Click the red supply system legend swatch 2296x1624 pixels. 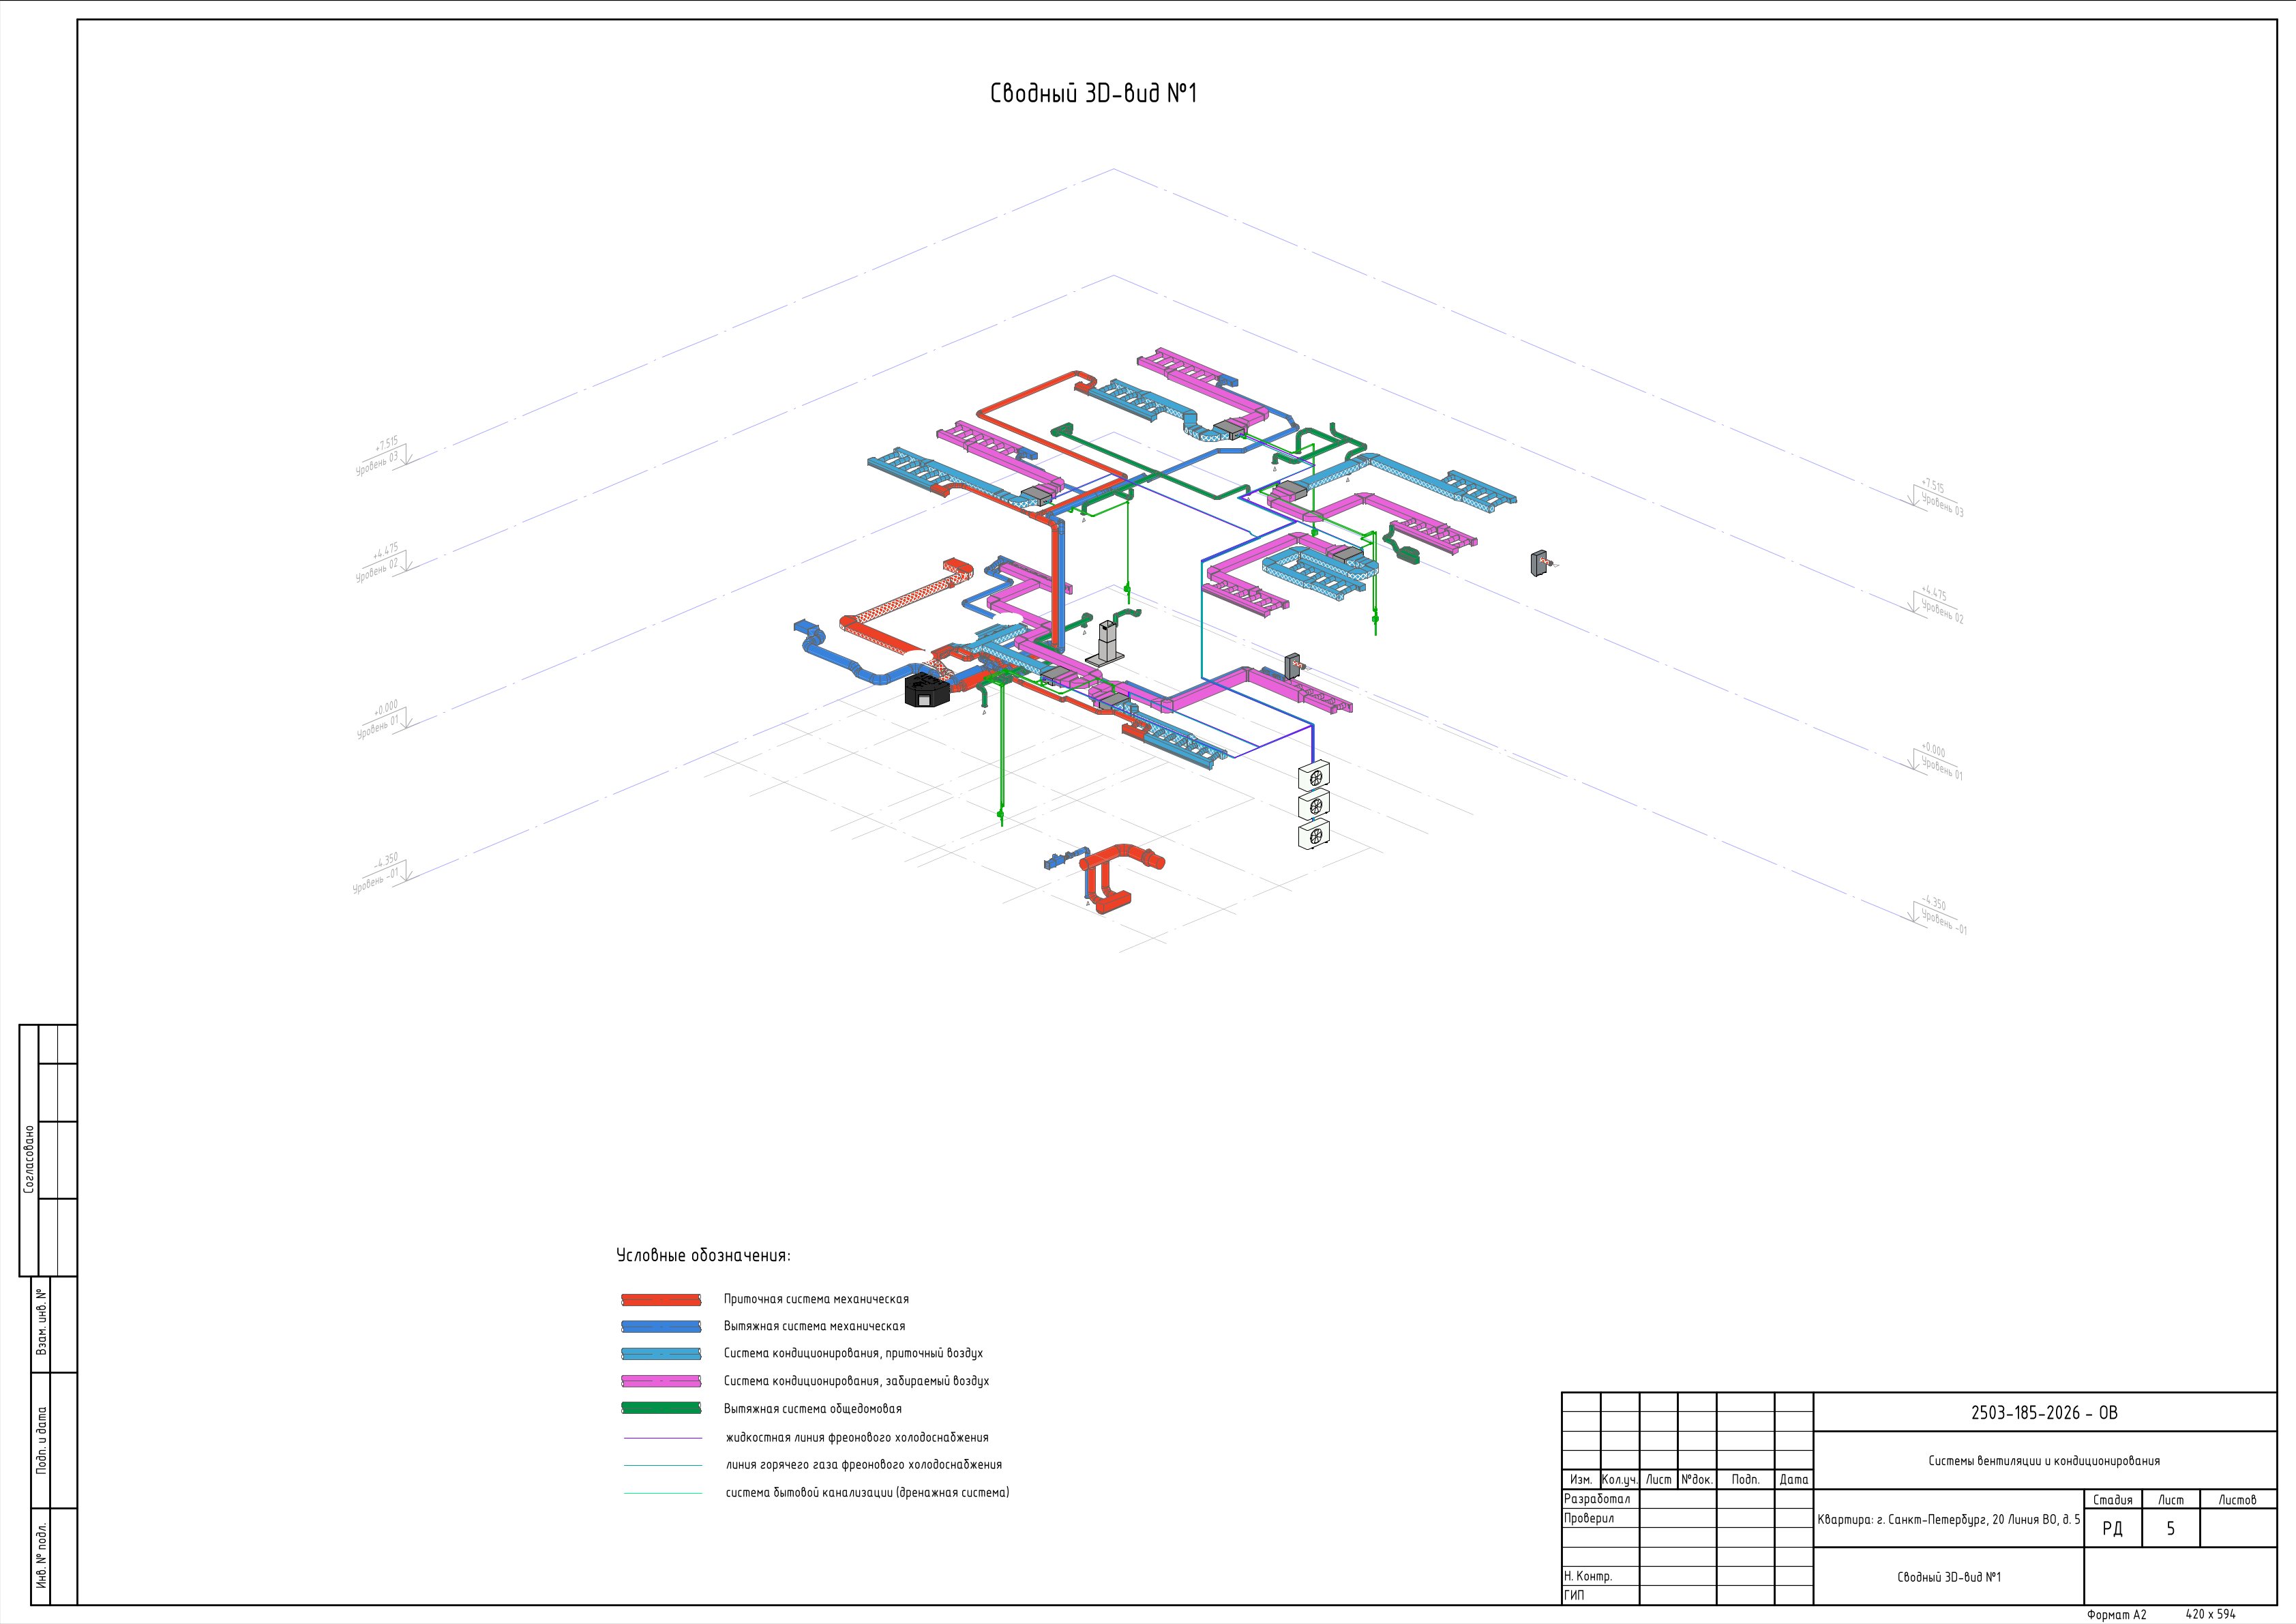click(x=661, y=1300)
